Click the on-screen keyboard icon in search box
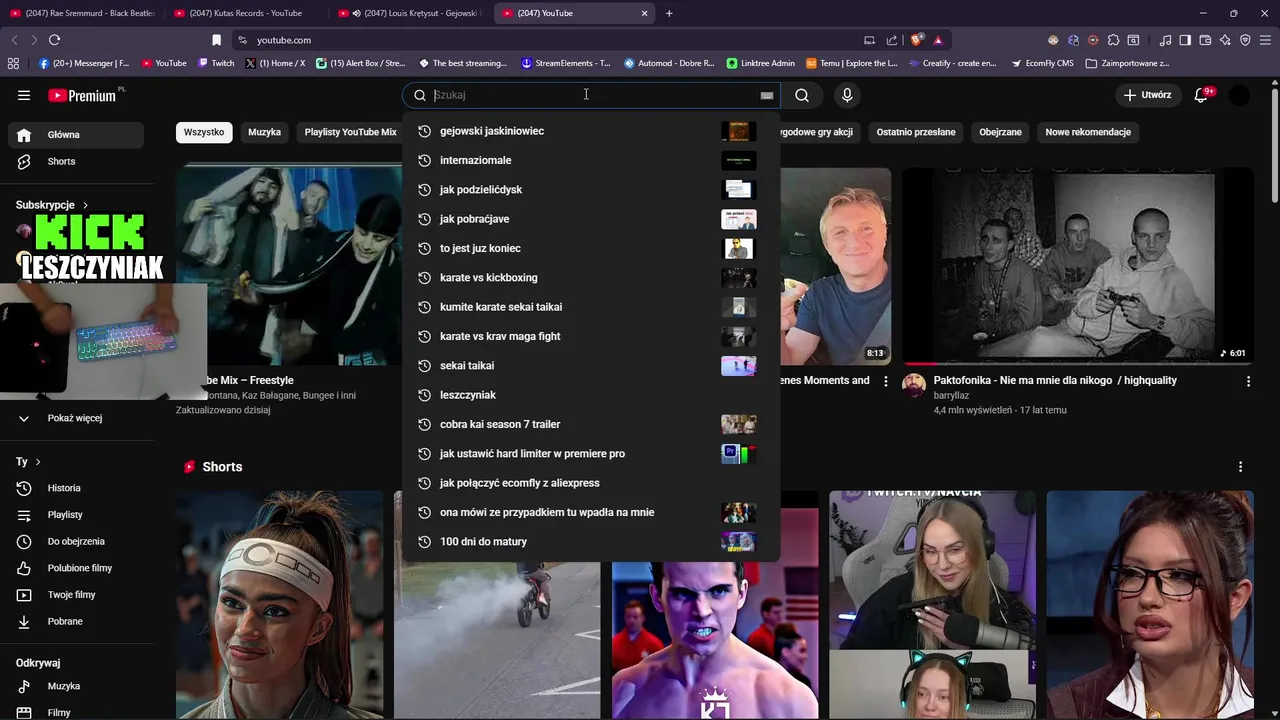The image size is (1280, 720). 767,95
